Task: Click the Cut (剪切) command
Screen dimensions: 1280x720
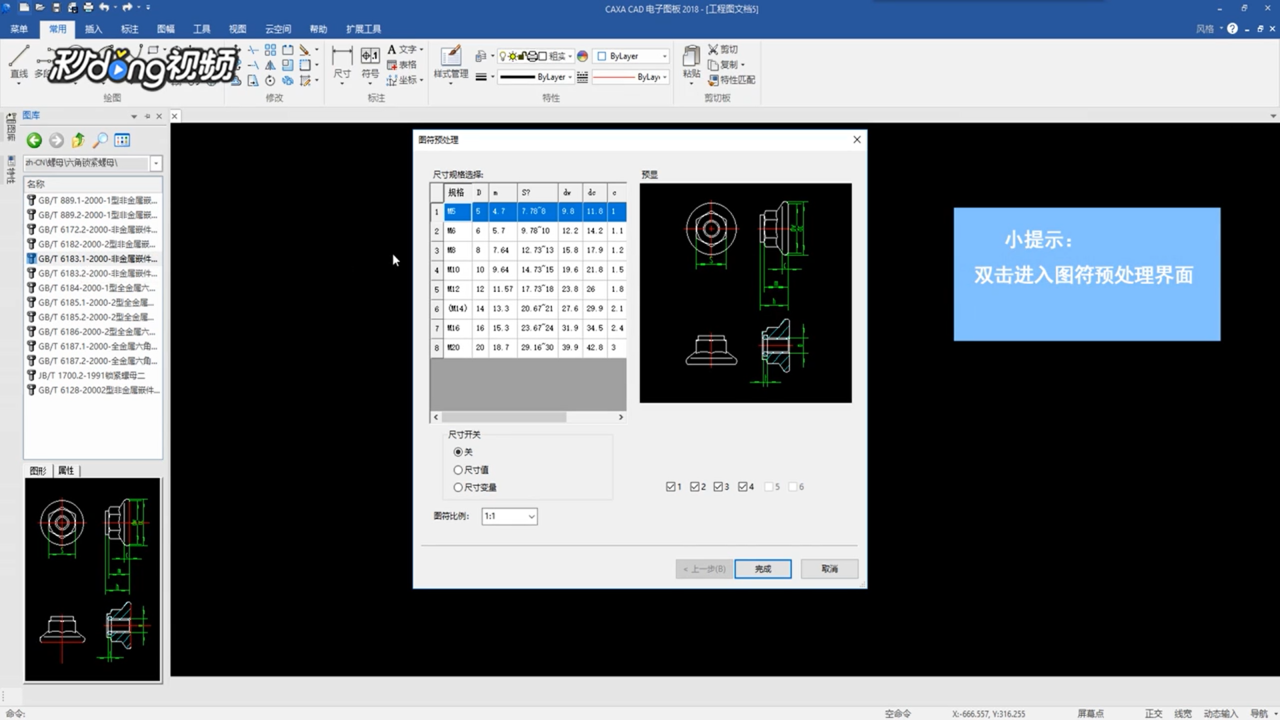Action: [723, 49]
